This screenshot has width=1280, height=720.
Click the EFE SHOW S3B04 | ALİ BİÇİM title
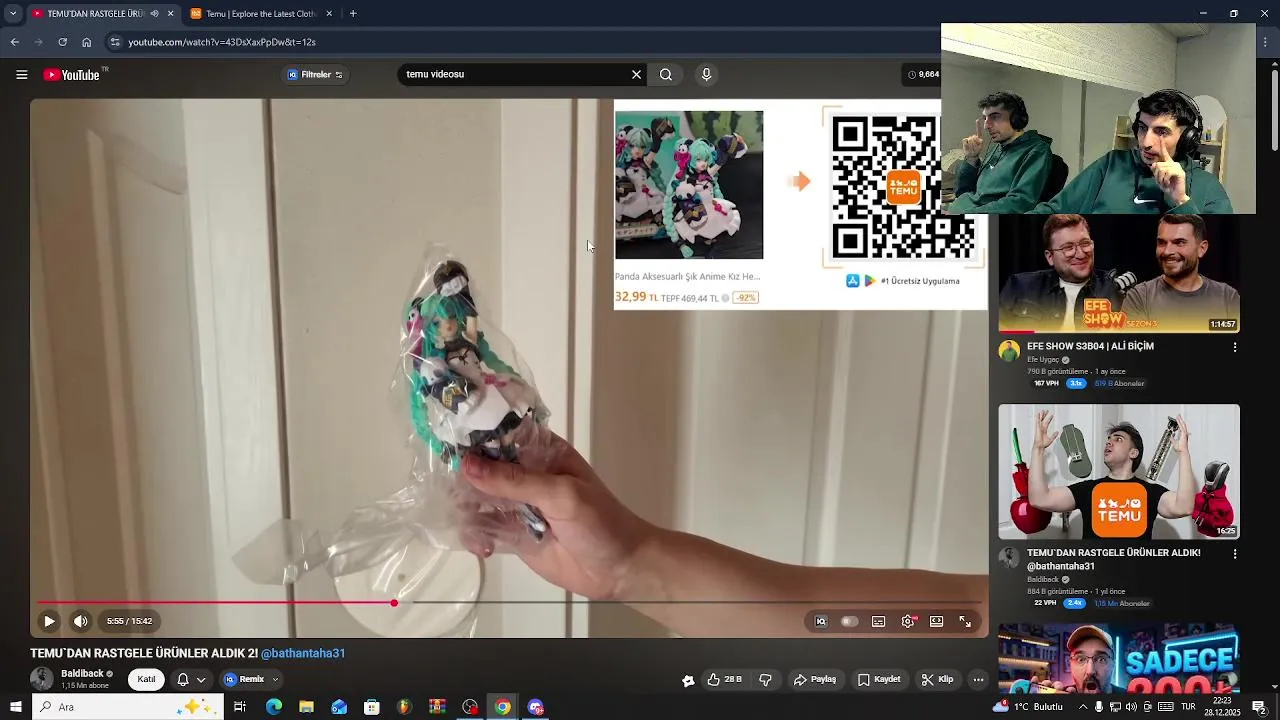pyautogui.click(x=1090, y=346)
